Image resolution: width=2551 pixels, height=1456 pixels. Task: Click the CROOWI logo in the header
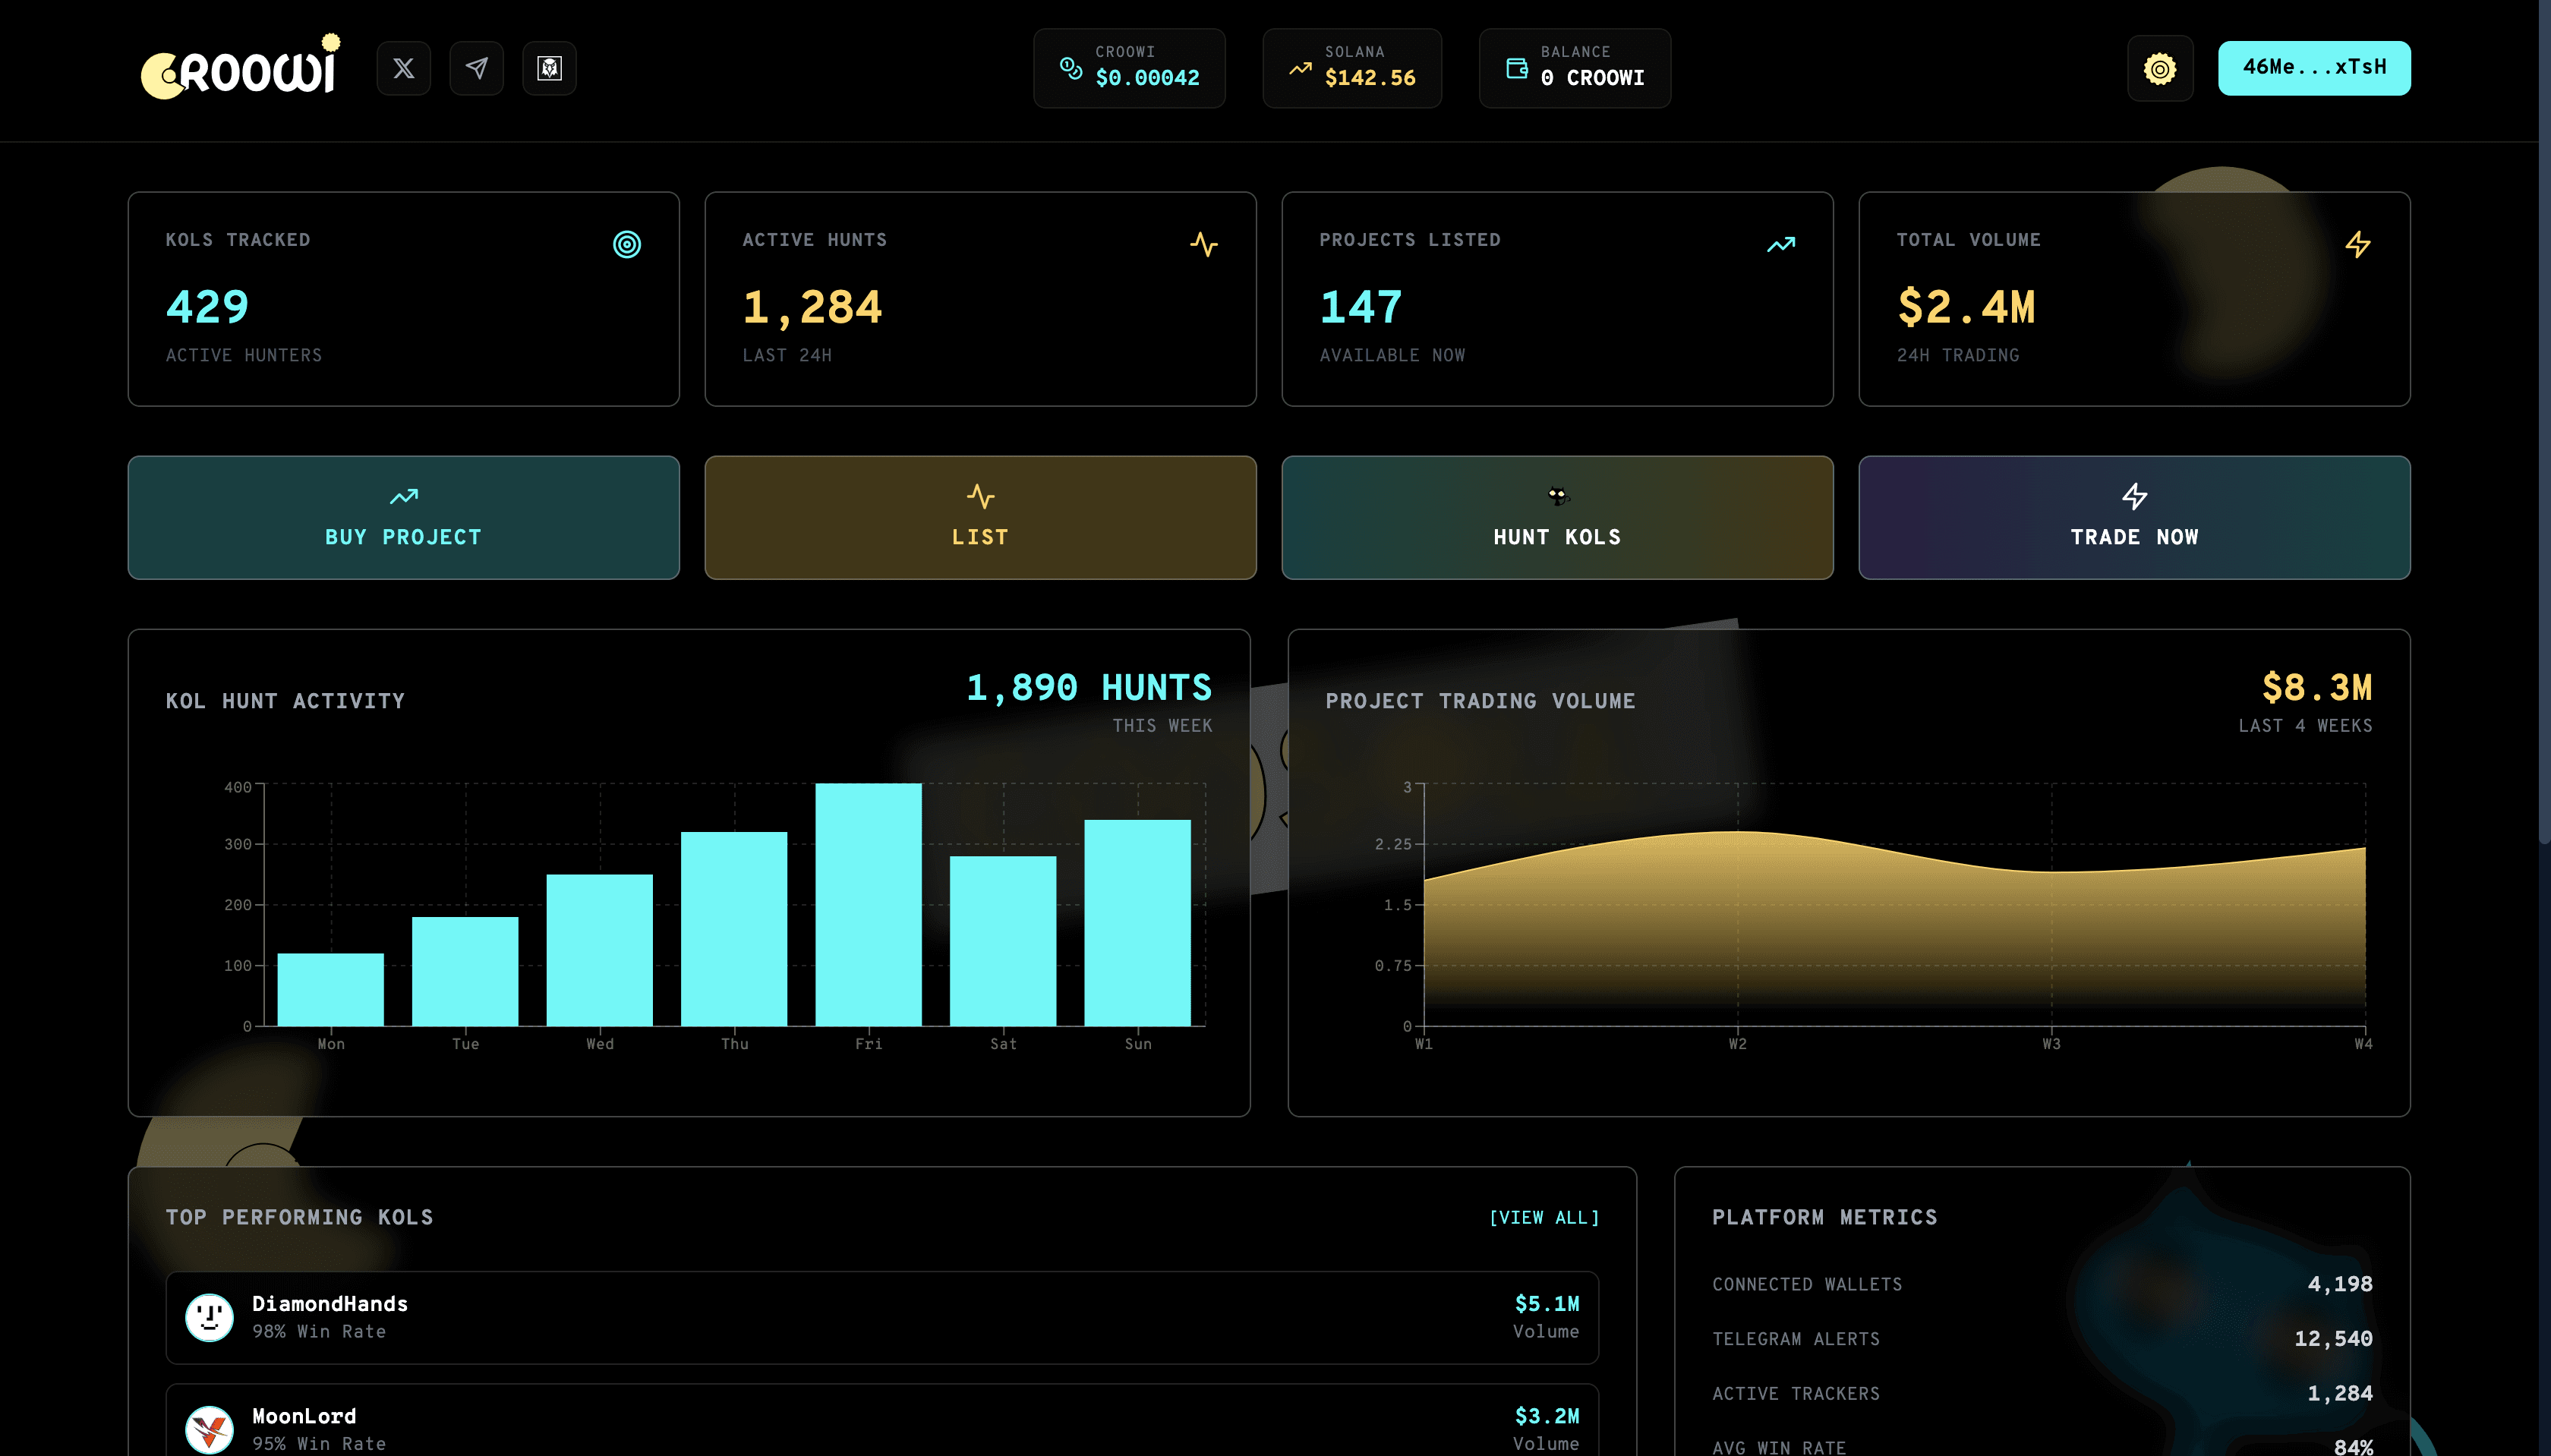240,67
